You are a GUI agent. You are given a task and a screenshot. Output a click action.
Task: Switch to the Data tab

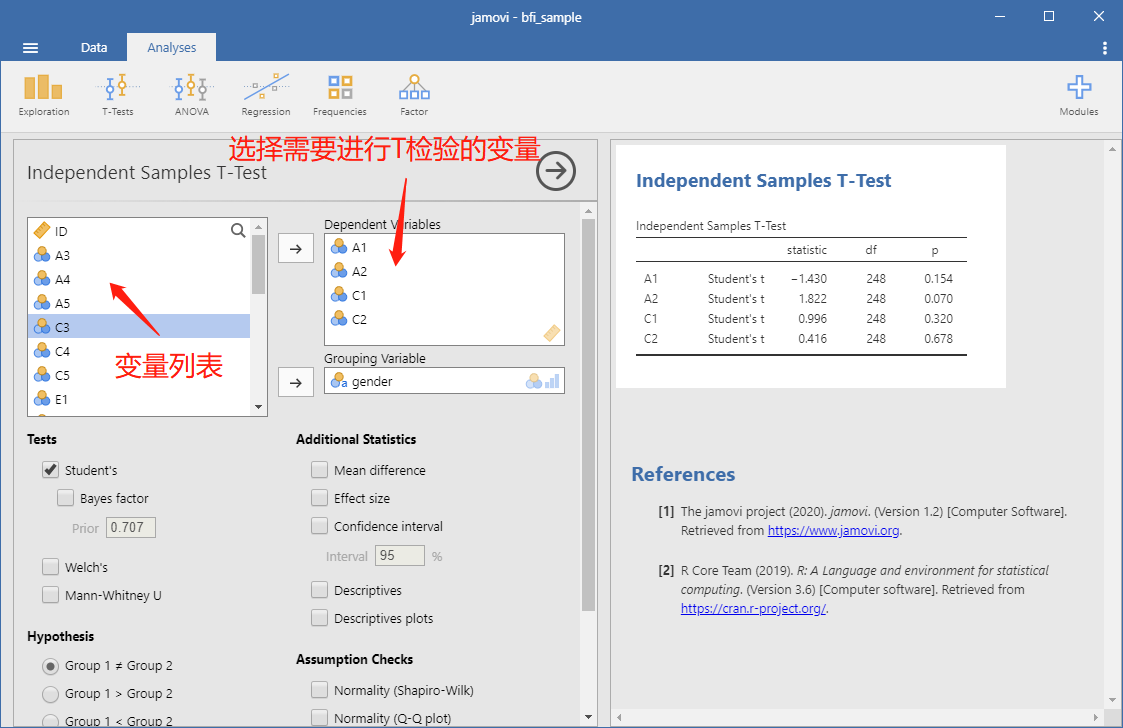point(94,47)
